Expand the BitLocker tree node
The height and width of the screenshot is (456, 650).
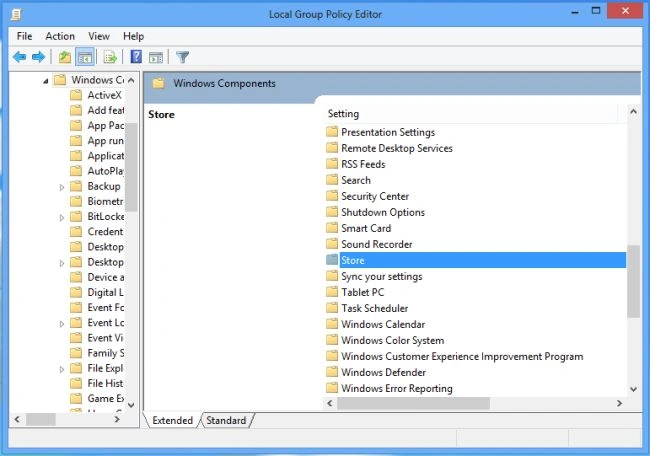coord(62,218)
